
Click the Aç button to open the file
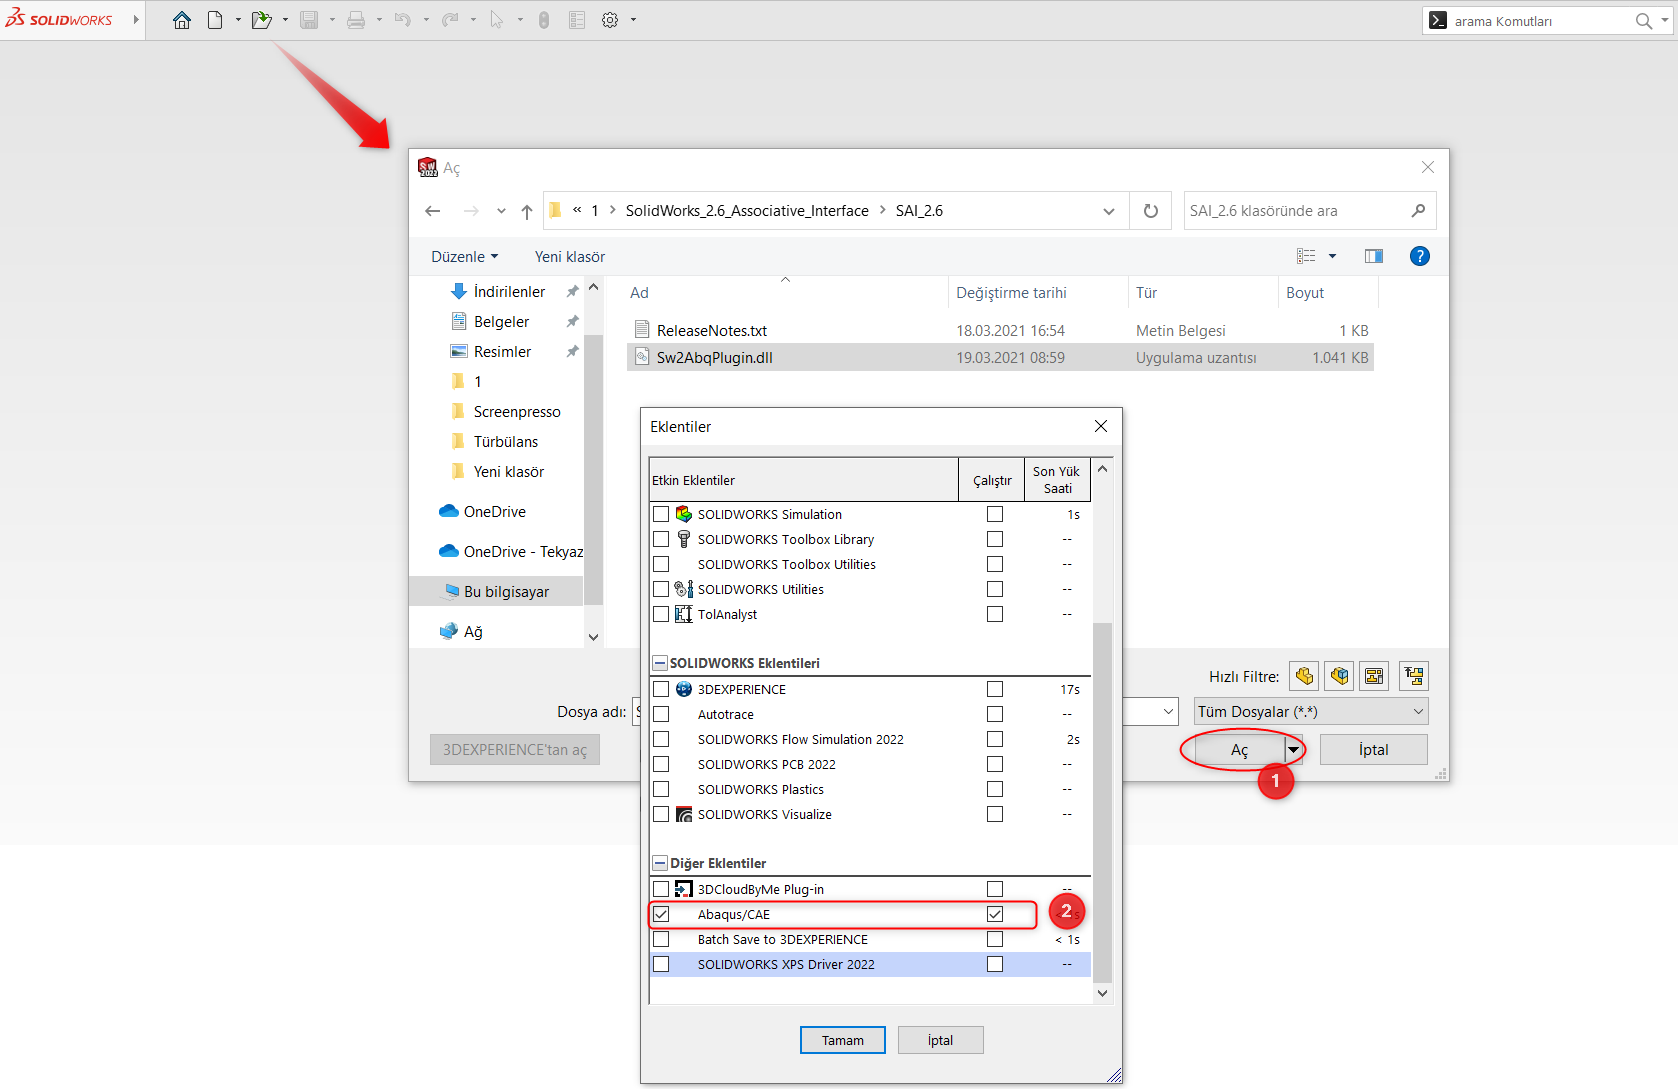pos(1238,749)
